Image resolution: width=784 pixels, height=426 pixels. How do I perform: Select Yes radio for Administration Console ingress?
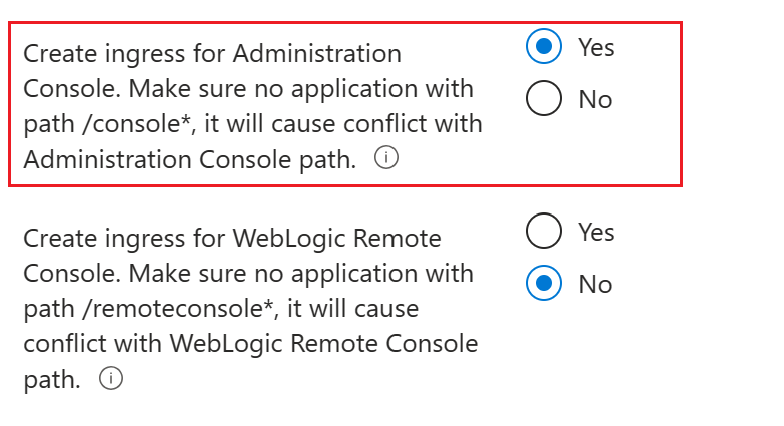543,47
